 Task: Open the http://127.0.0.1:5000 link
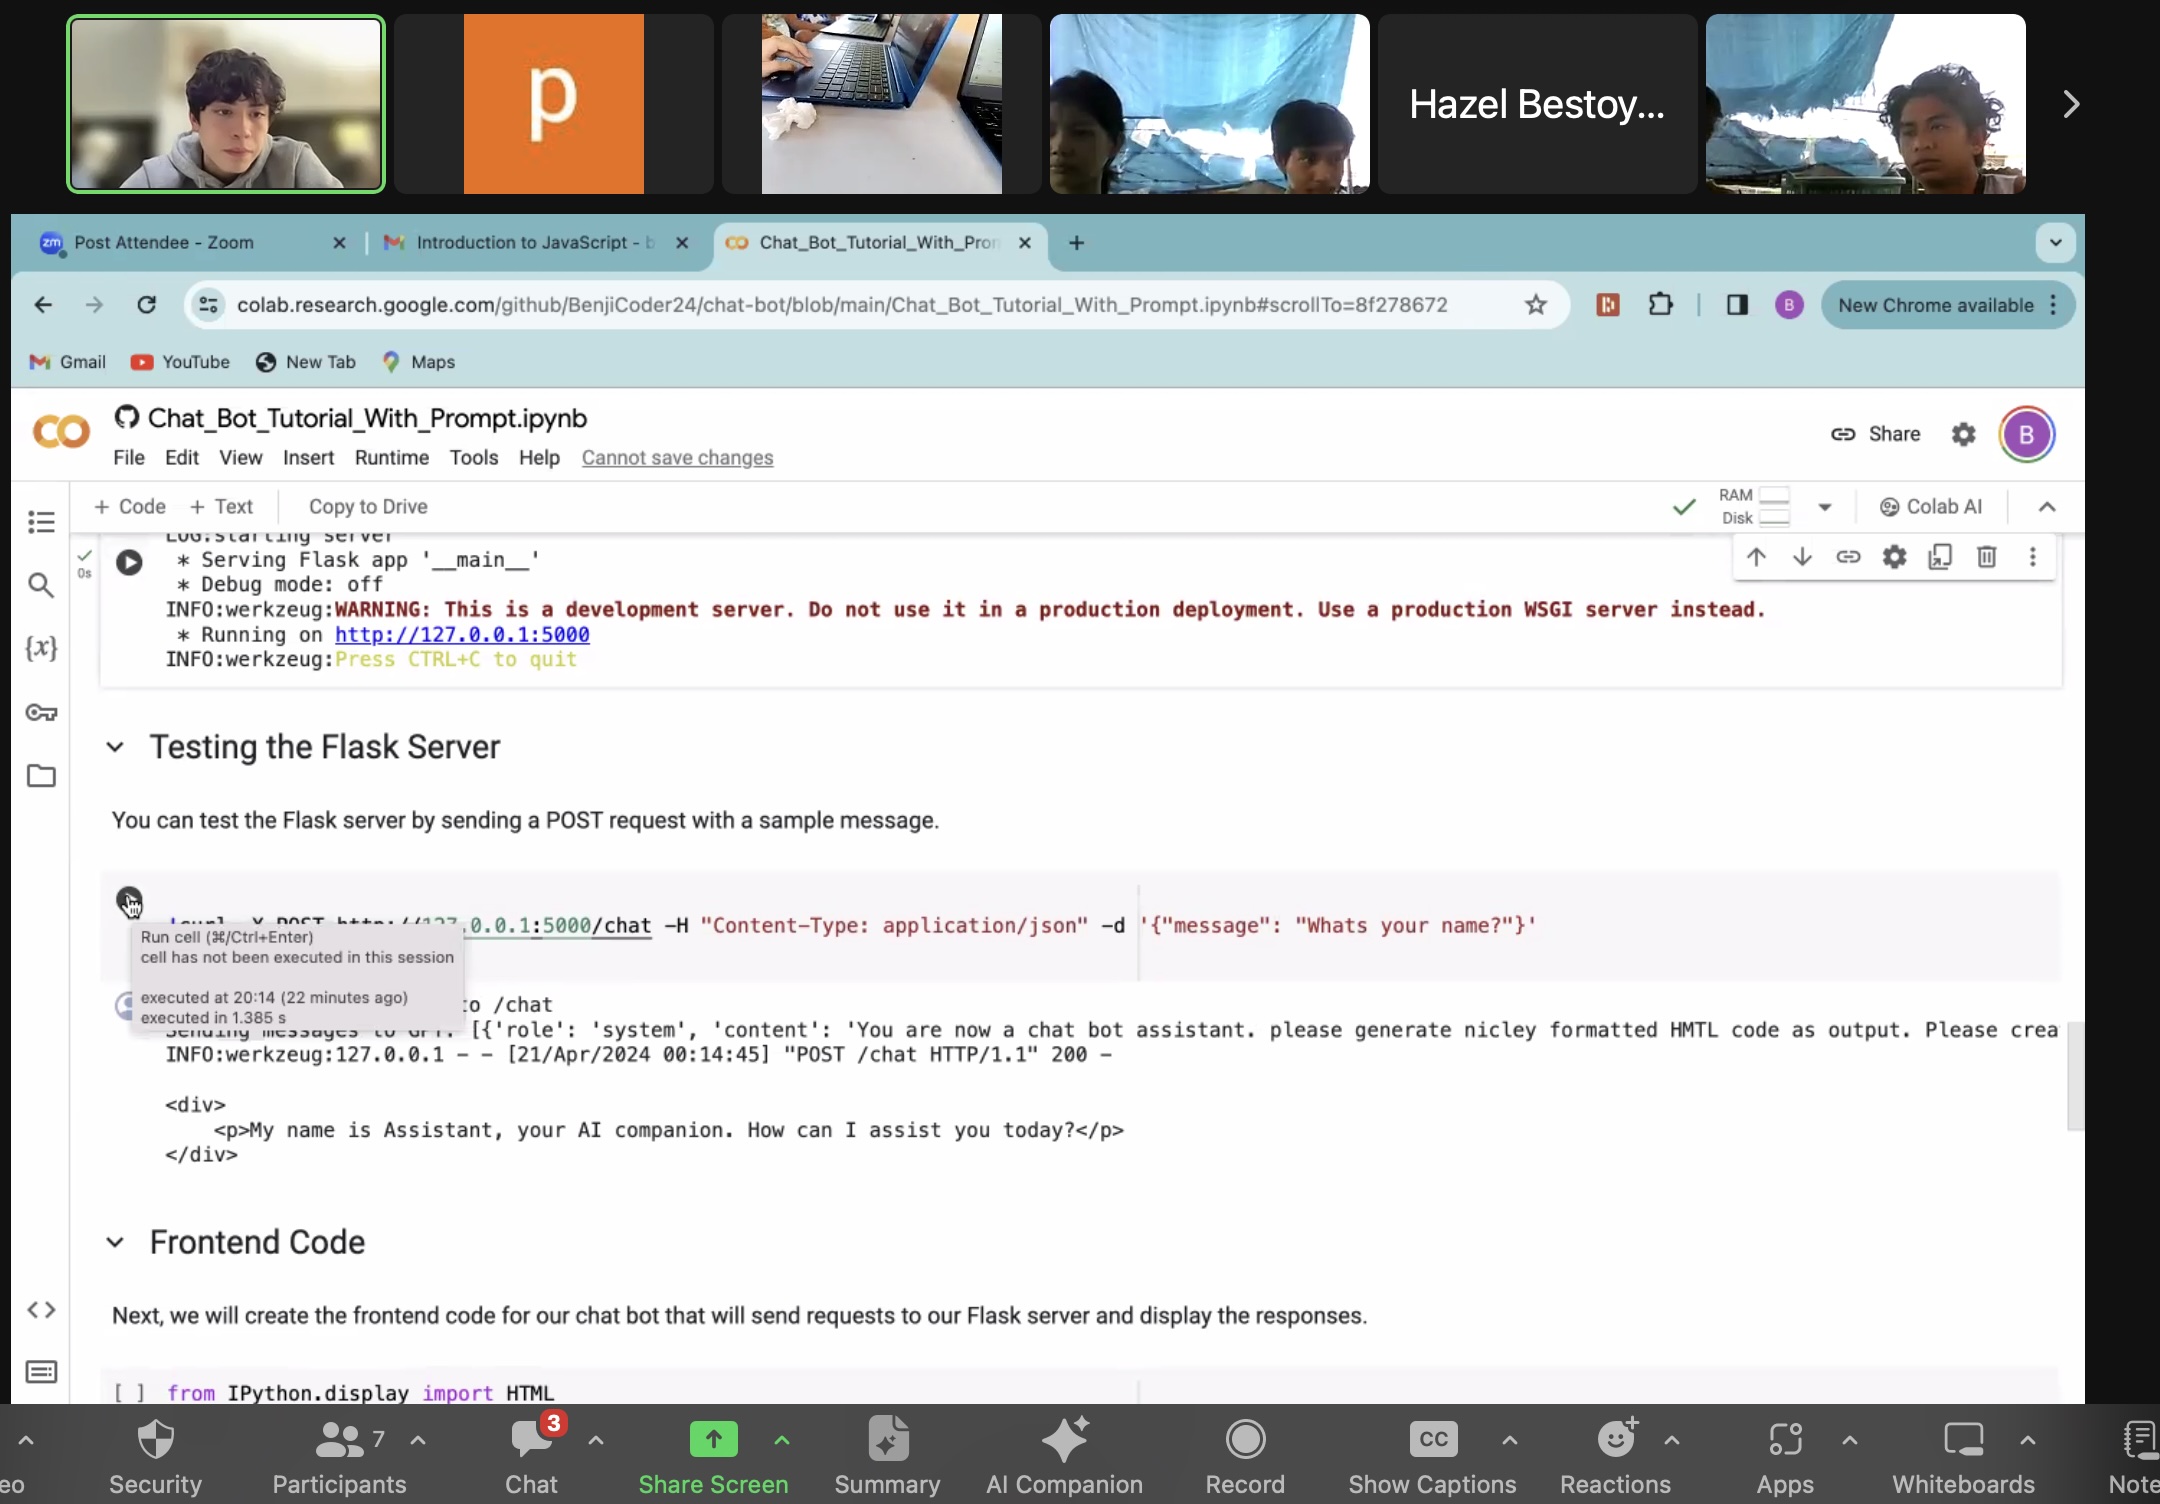click(x=462, y=635)
